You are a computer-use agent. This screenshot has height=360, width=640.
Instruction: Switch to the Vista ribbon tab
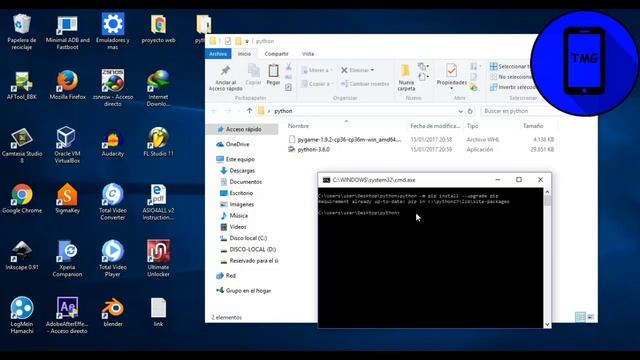(x=308, y=54)
